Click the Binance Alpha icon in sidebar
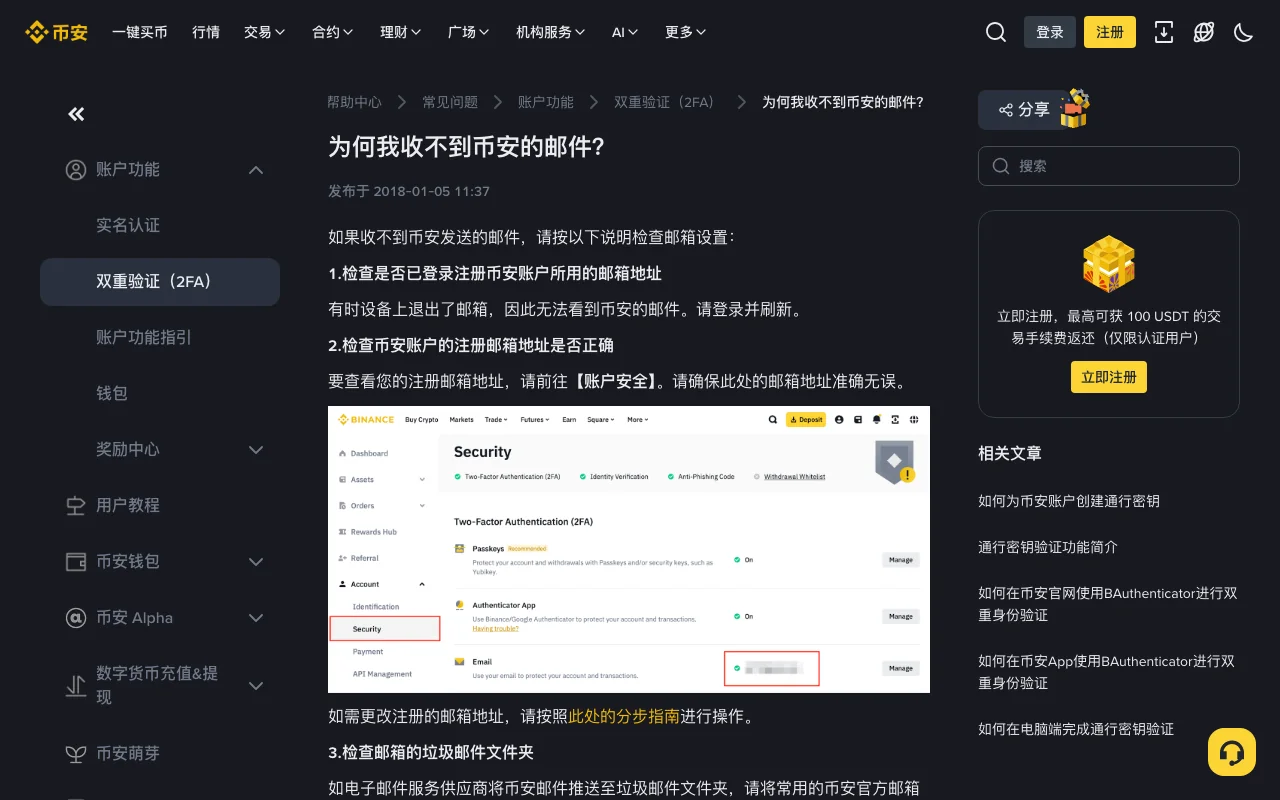Image resolution: width=1280 pixels, height=800 pixels. 76,618
